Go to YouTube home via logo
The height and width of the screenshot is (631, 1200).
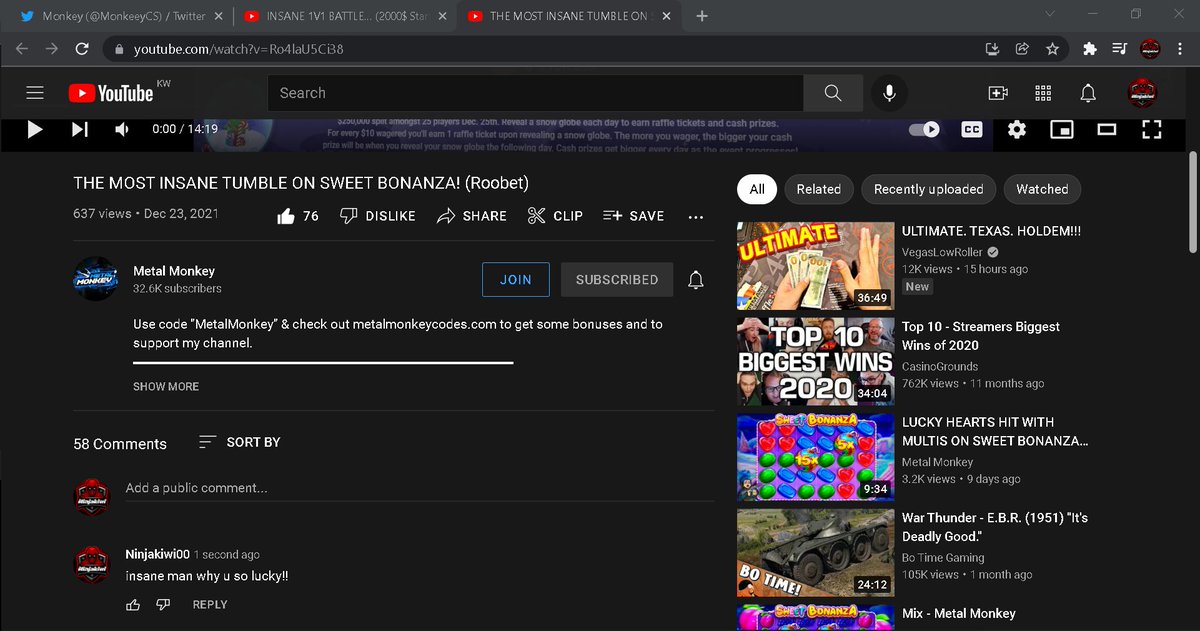(111, 93)
